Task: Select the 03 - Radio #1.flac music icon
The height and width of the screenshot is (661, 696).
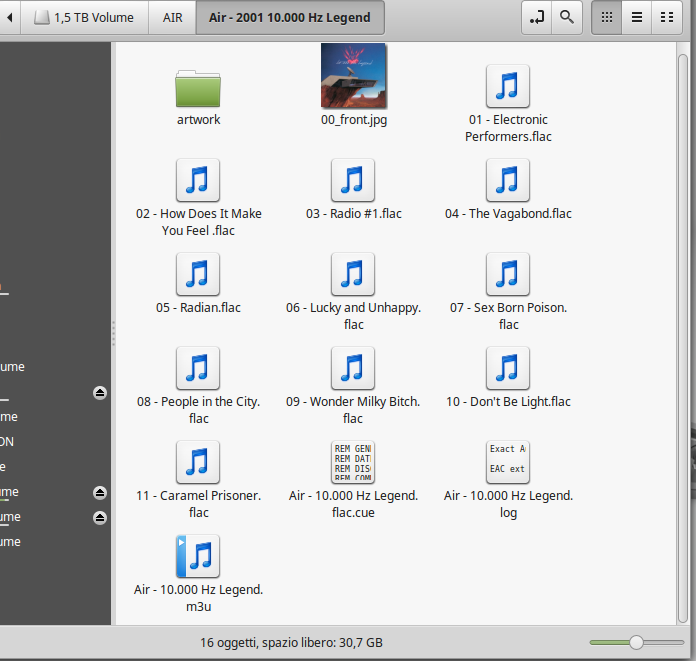Action: point(353,180)
